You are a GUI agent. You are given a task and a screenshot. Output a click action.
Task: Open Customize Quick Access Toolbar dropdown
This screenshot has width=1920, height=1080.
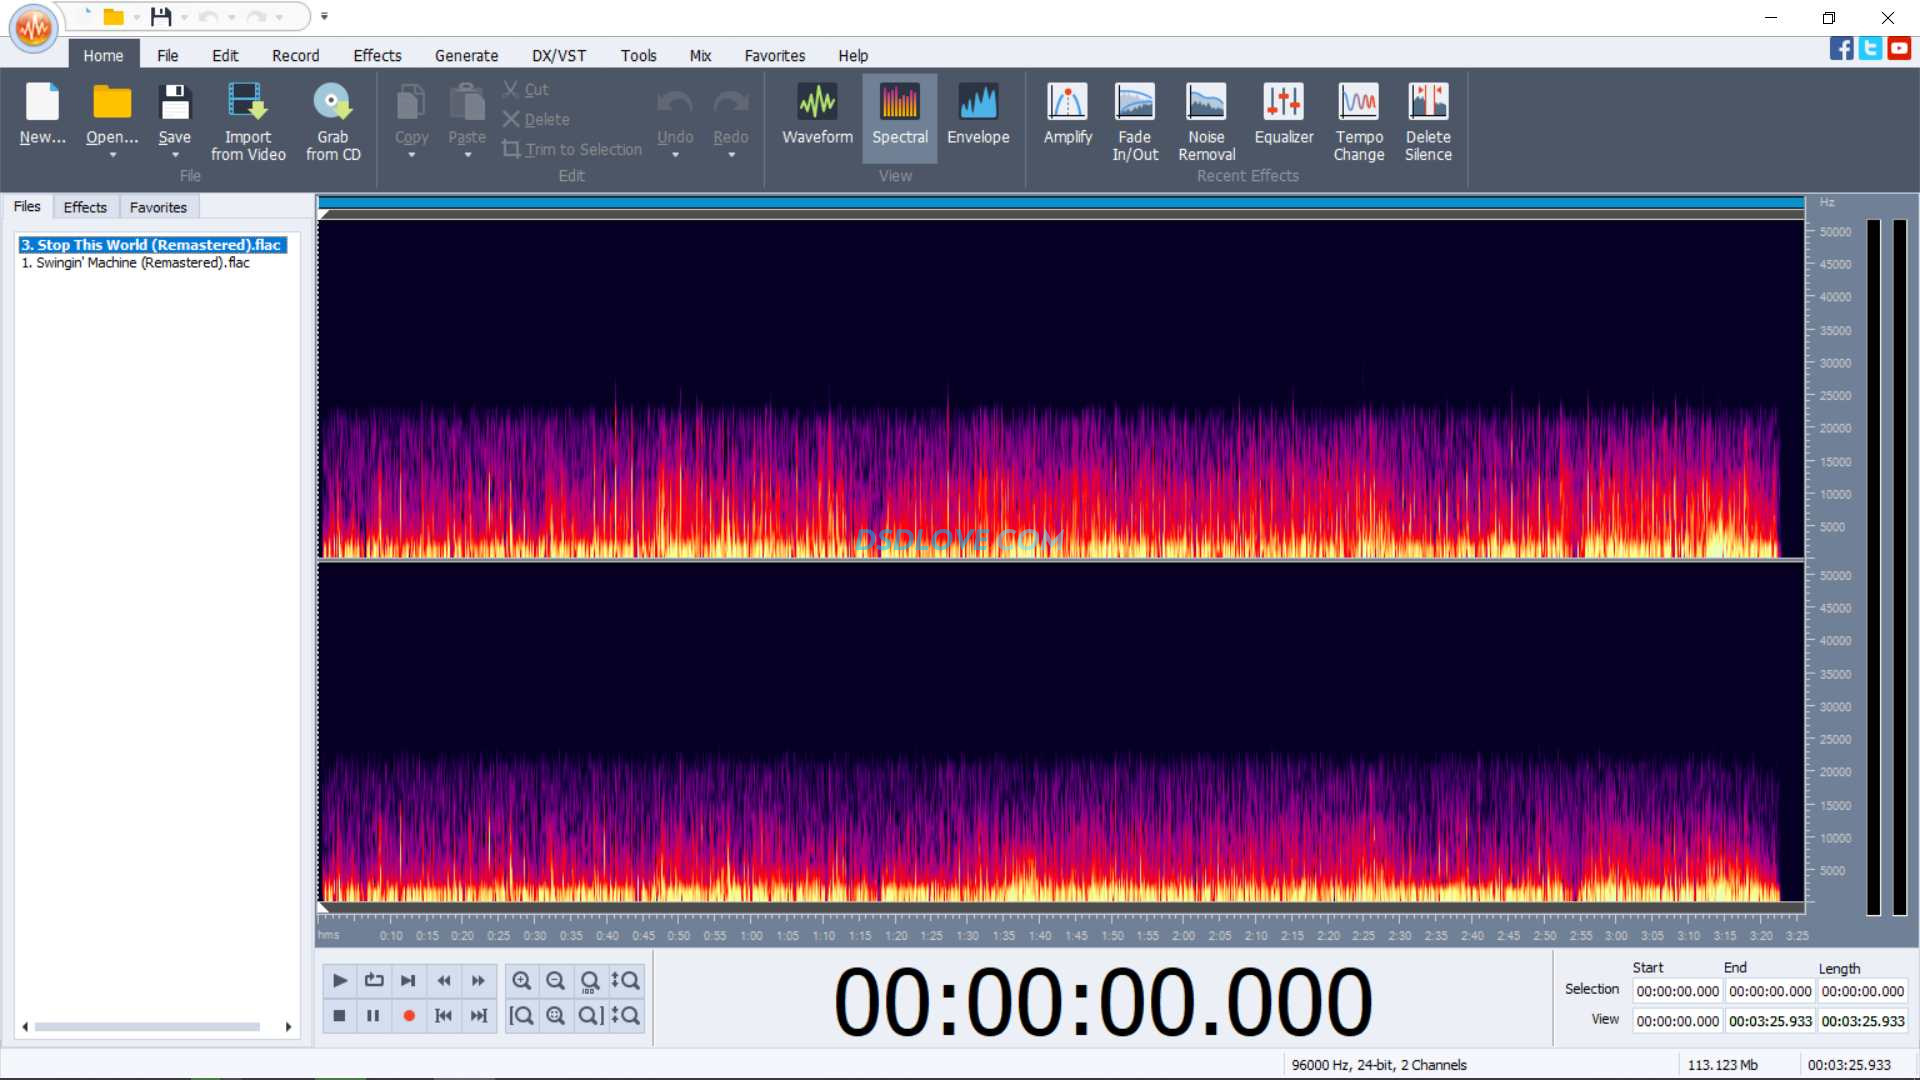tap(324, 17)
